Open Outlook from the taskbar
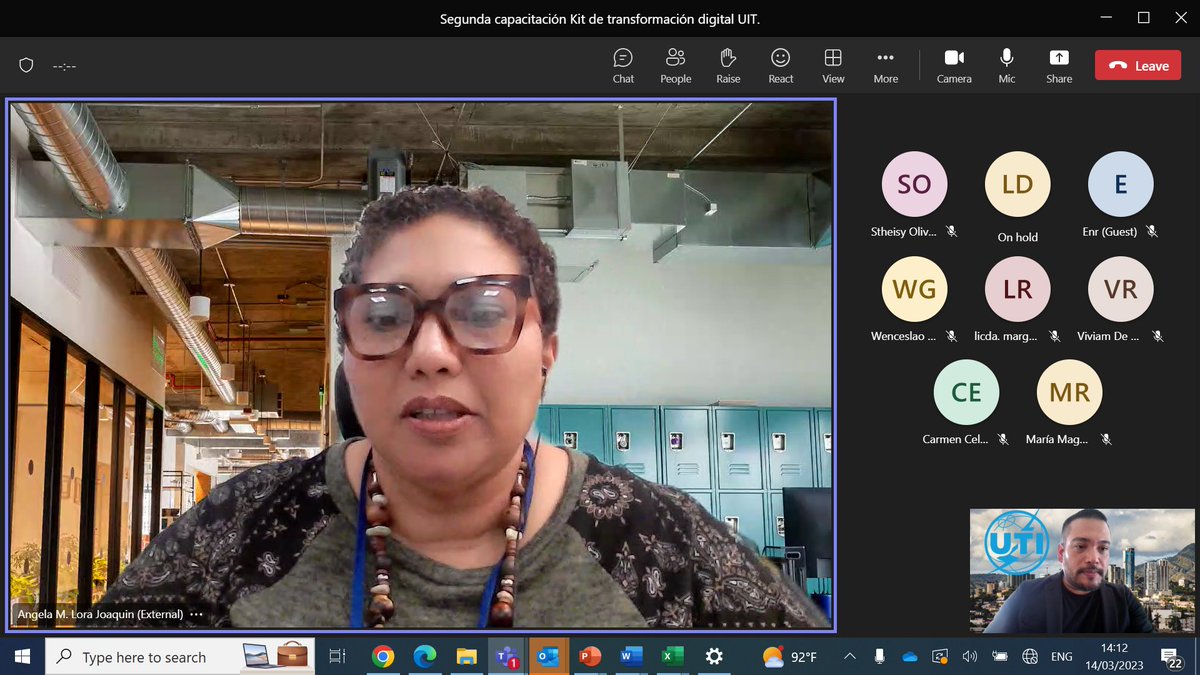Screen dimensions: 1200x675 (x=548, y=657)
